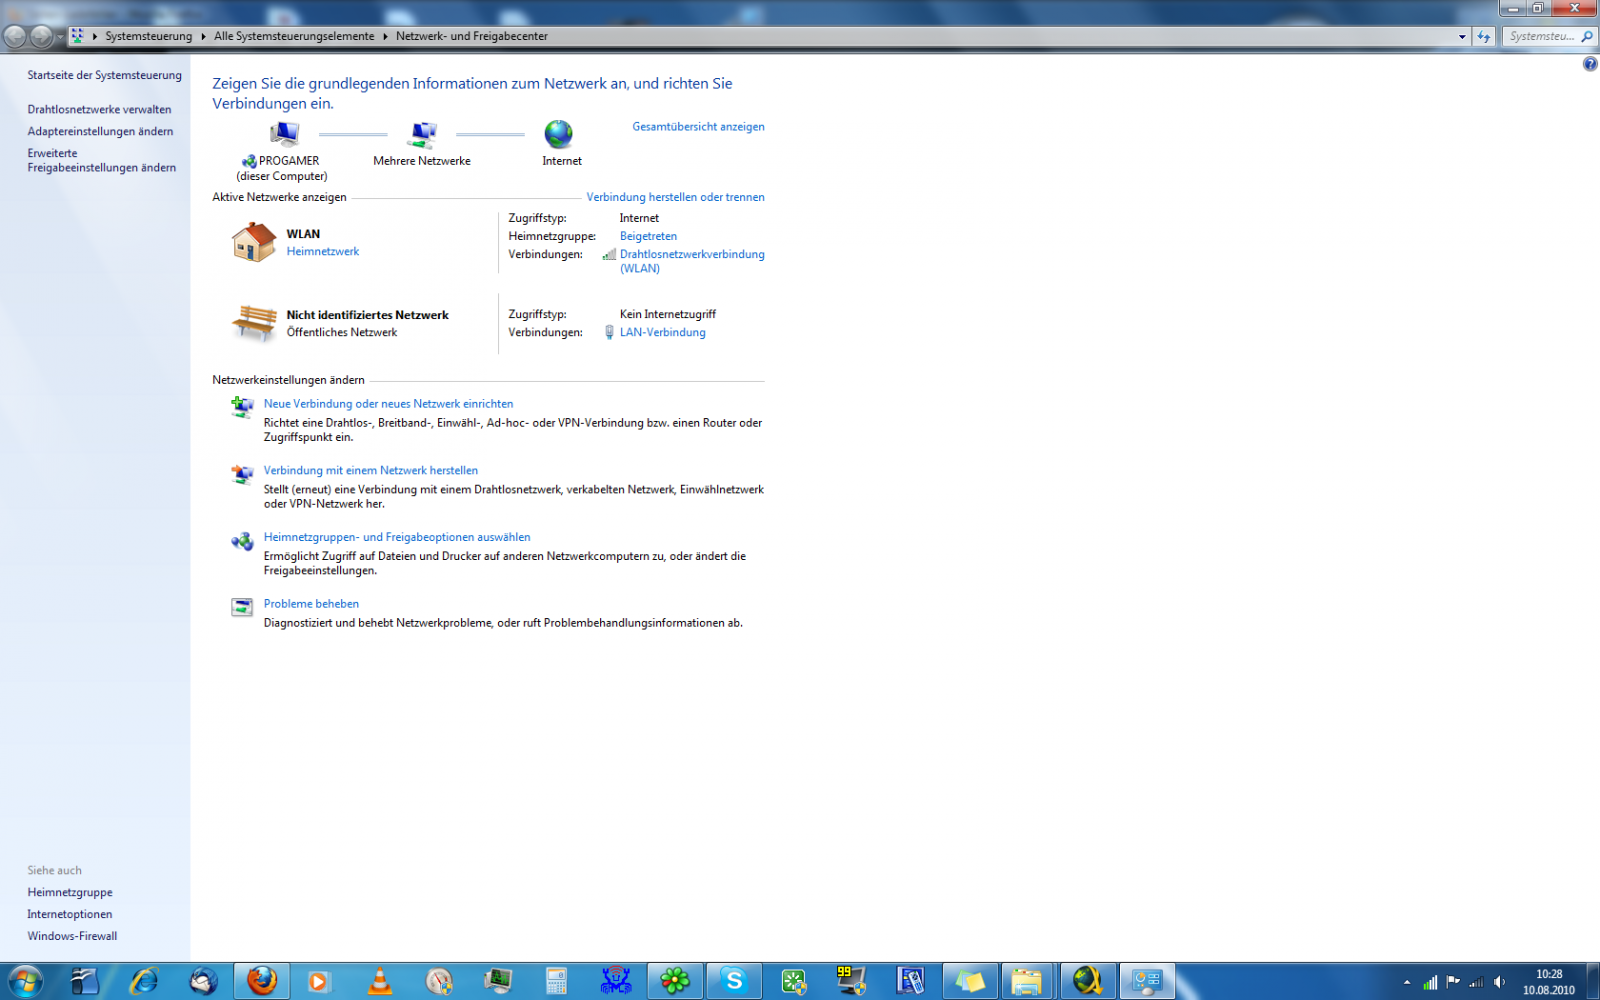Image resolution: width=1600 pixels, height=1000 pixels.
Task: Open Skype from the taskbar
Action: pos(734,981)
